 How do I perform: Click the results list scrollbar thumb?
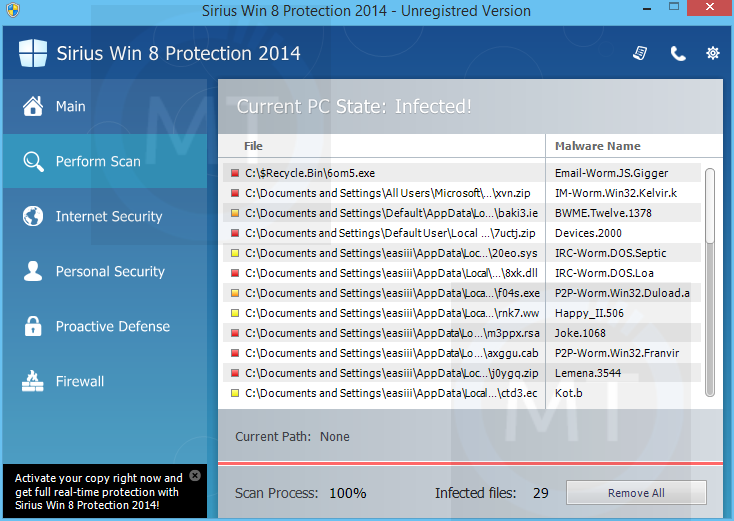(710, 206)
